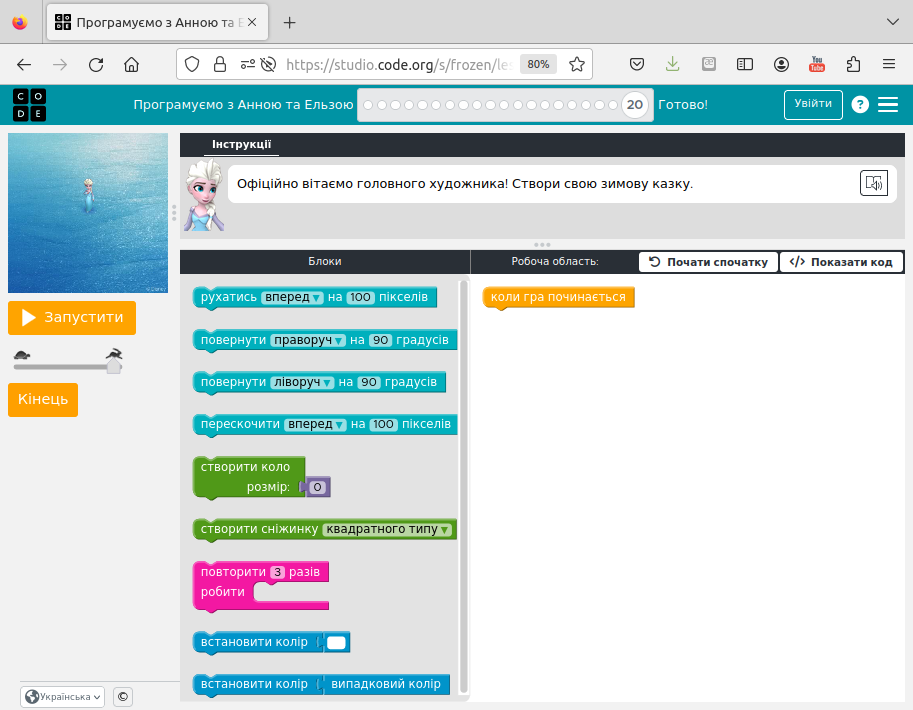Click the Elsa avatar in instructions
The image size is (913, 710).
(x=204, y=196)
